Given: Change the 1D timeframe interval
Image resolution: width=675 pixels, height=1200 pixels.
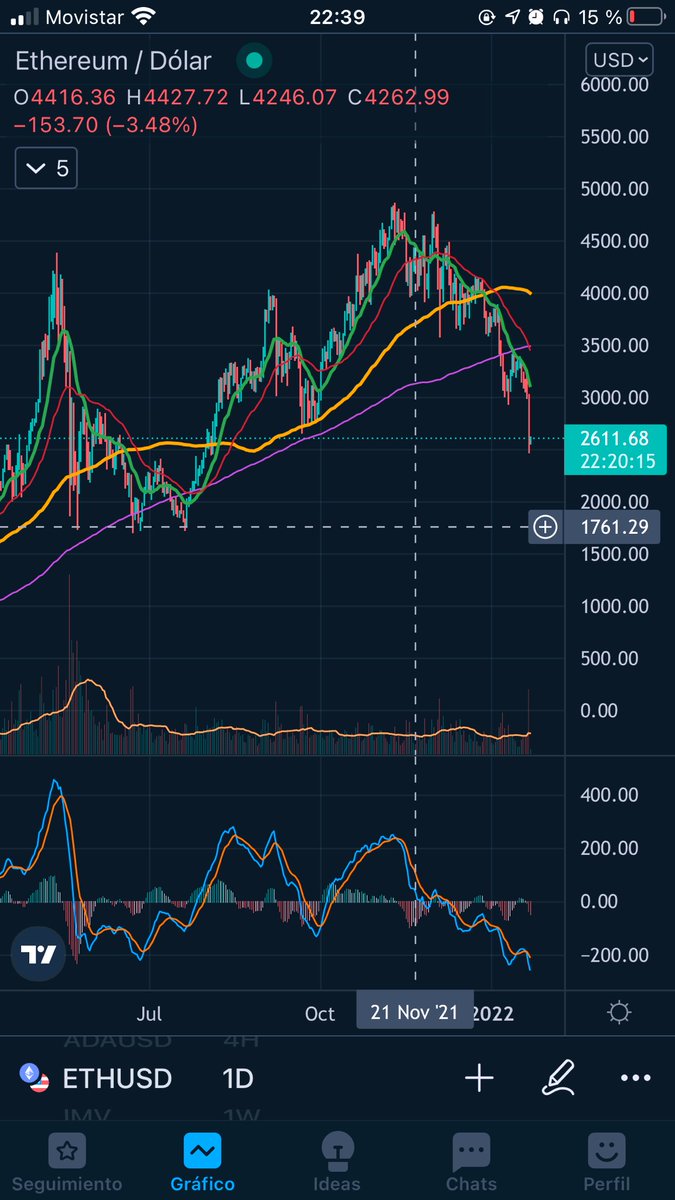Looking at the screenshot, I should (238, 1078).
